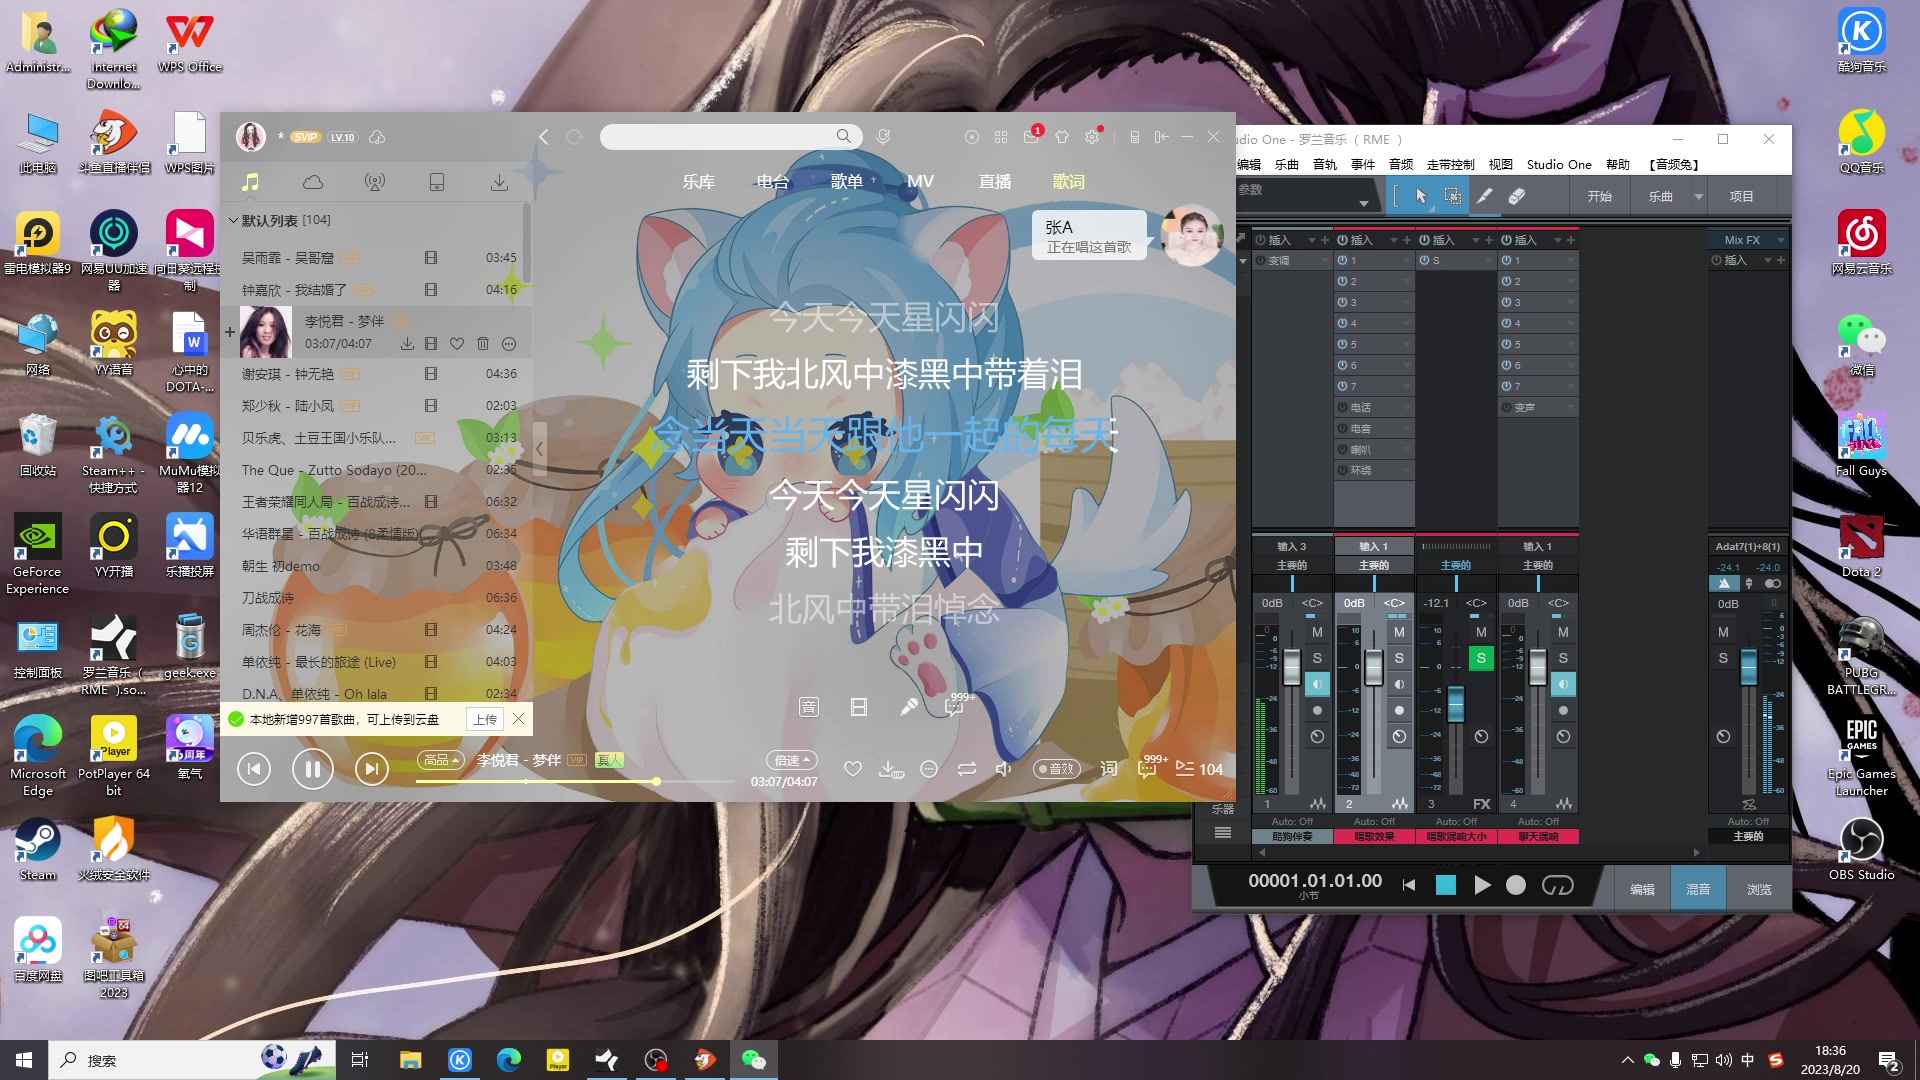This screenshot has height=1080, width=1920.
Task: Unsolo the 唱歌混响大小 channel
Action: tap(1481, 658)
